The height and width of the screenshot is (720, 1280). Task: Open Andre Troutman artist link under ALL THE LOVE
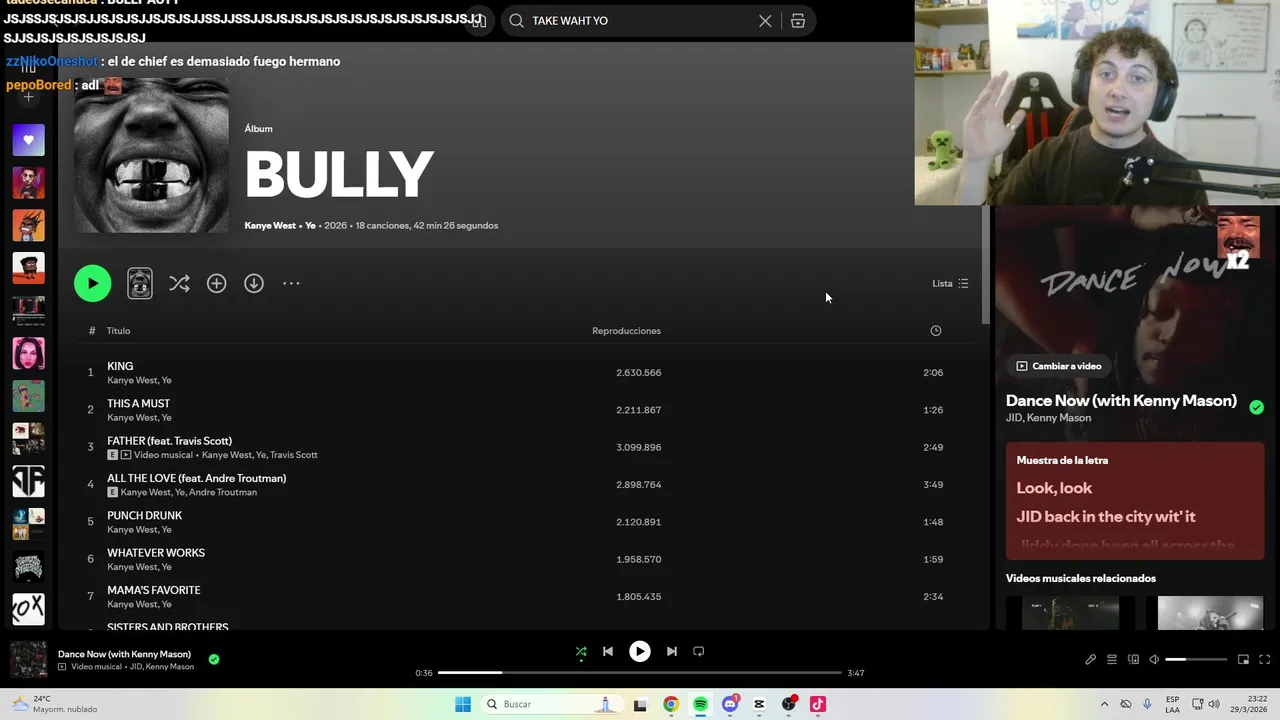pyautogui.click(x=223, y=492)
